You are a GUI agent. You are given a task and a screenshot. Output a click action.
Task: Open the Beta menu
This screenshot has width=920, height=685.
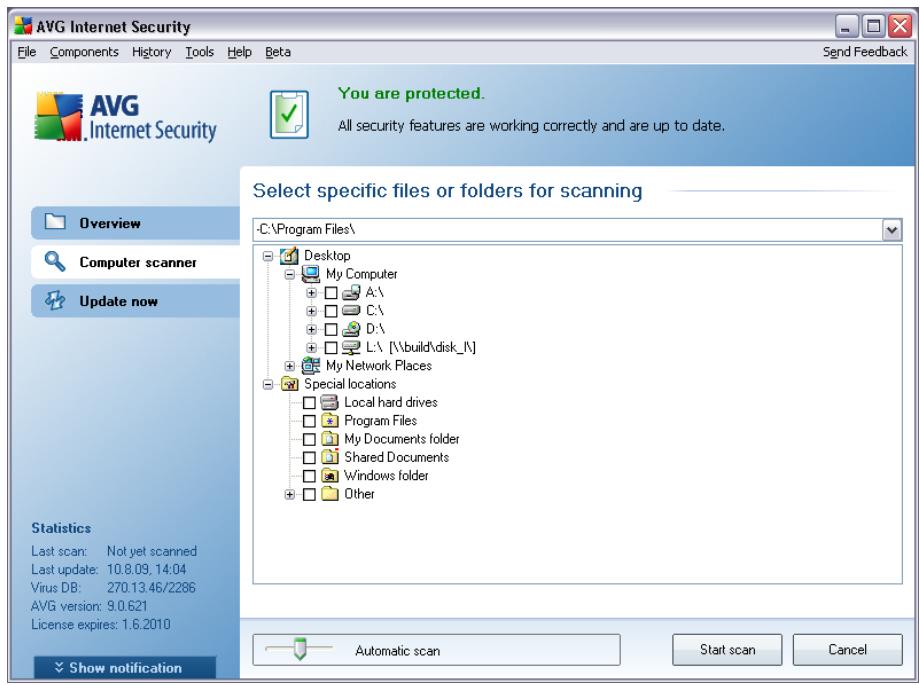(x=278, y=52)
